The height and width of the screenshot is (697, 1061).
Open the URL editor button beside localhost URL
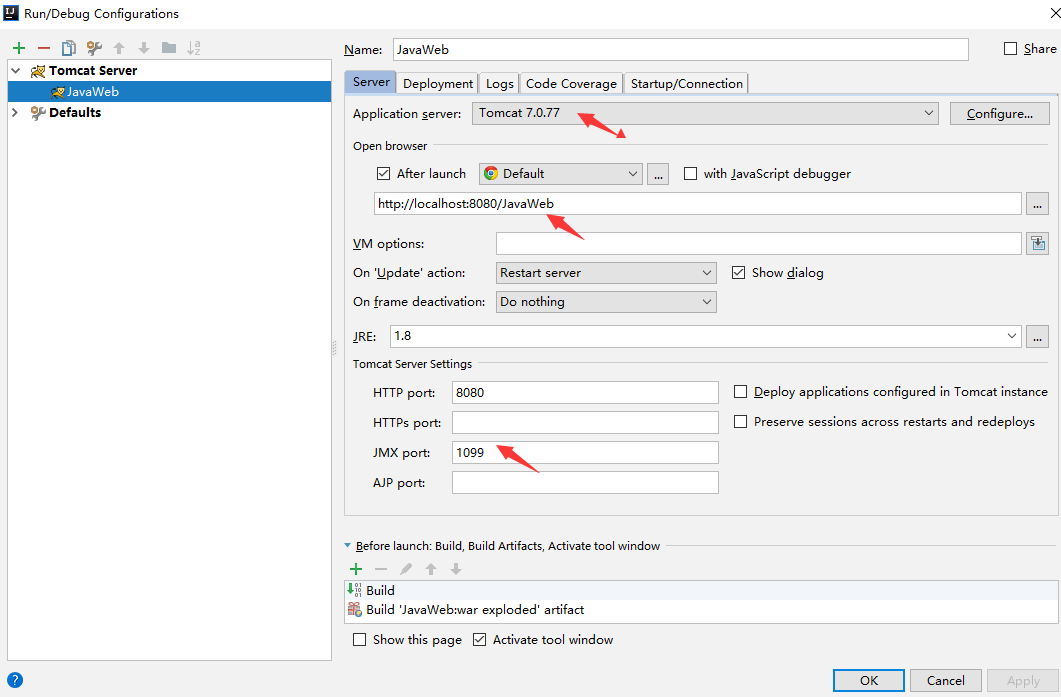click(1037, 204)
